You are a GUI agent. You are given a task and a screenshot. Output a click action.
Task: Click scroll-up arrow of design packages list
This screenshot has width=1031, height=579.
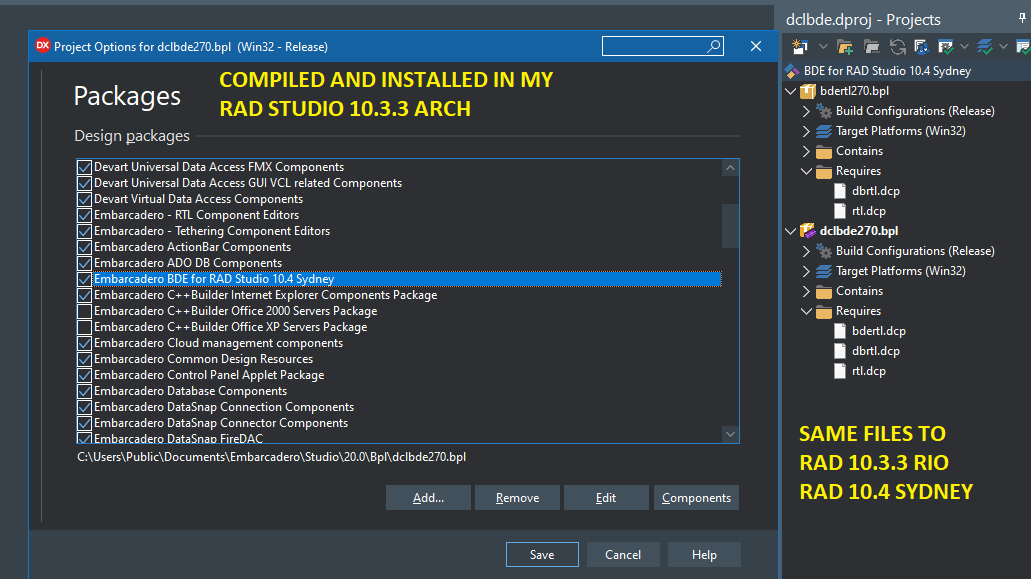pyautogui.click(x=731, y=168)
